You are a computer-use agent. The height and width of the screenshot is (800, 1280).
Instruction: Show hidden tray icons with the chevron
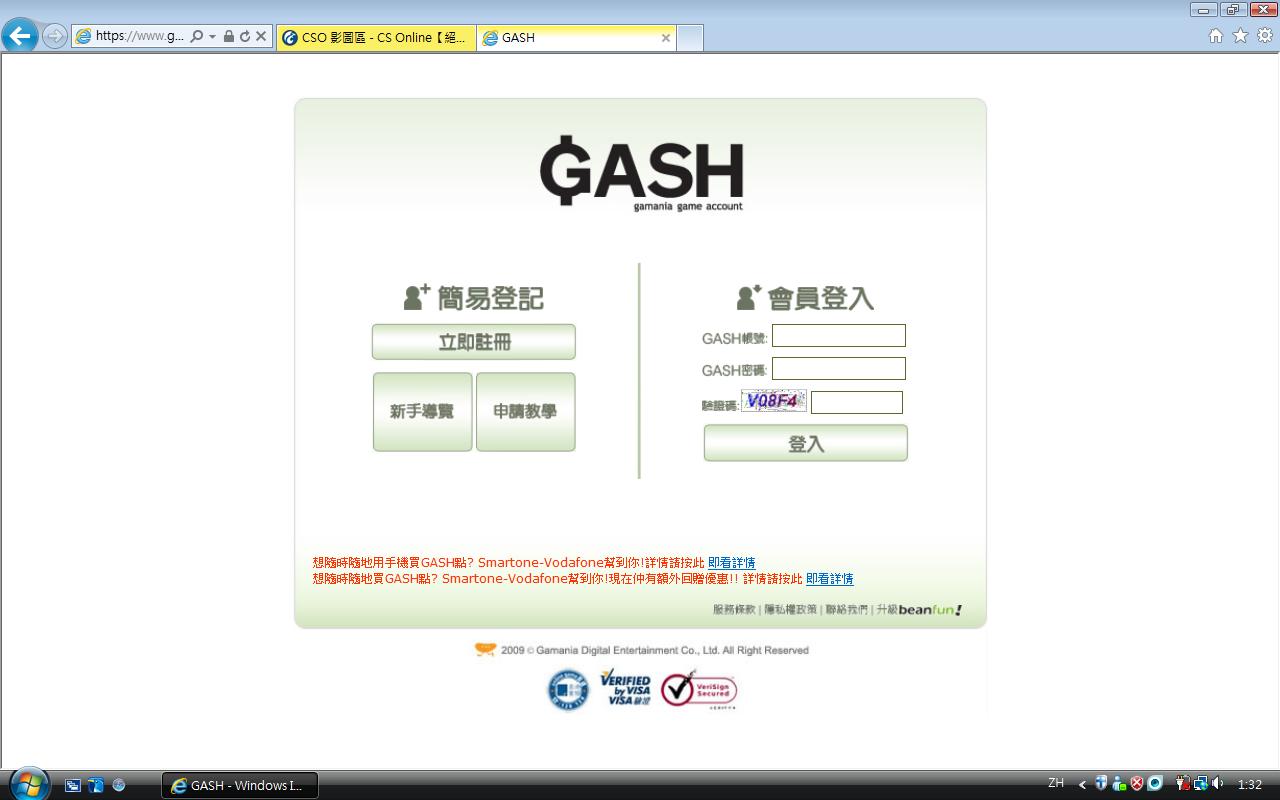pos(1082,785)
